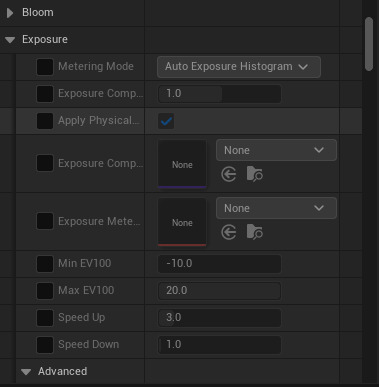The height and width of the screenshot is (387, 379).
Task: Toggle the Apply Physical Camera Exposure checkmark
Action: coord(166,121)
